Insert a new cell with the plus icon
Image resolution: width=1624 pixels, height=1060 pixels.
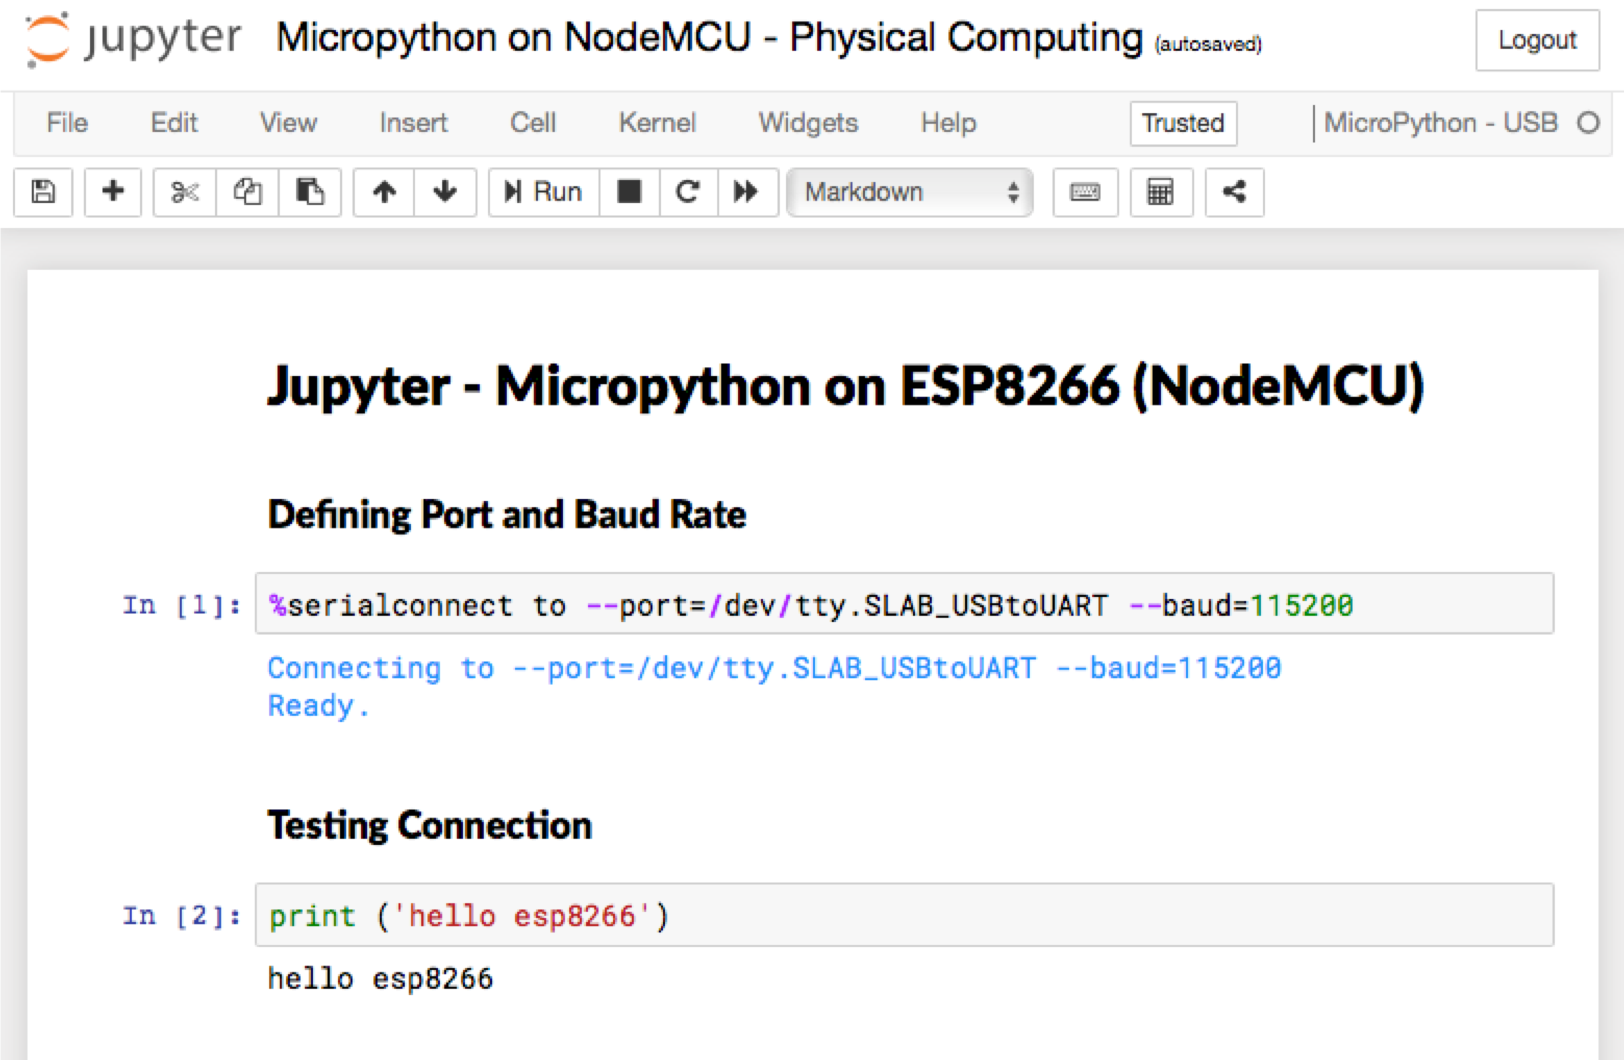(x=112, y=192)
